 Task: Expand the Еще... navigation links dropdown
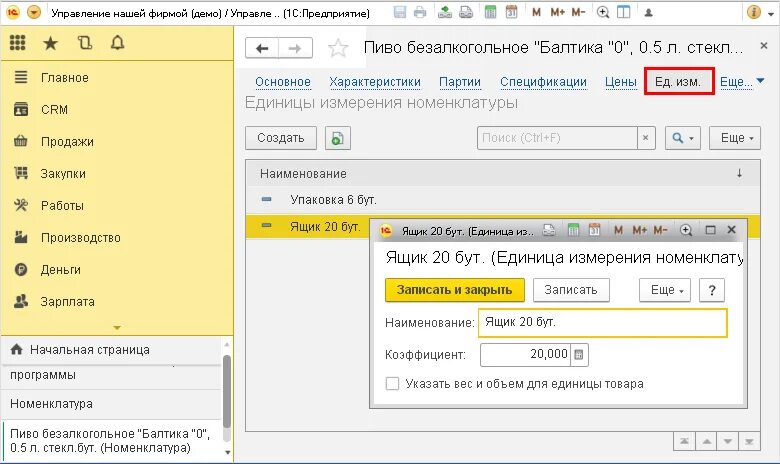(742, 82)
